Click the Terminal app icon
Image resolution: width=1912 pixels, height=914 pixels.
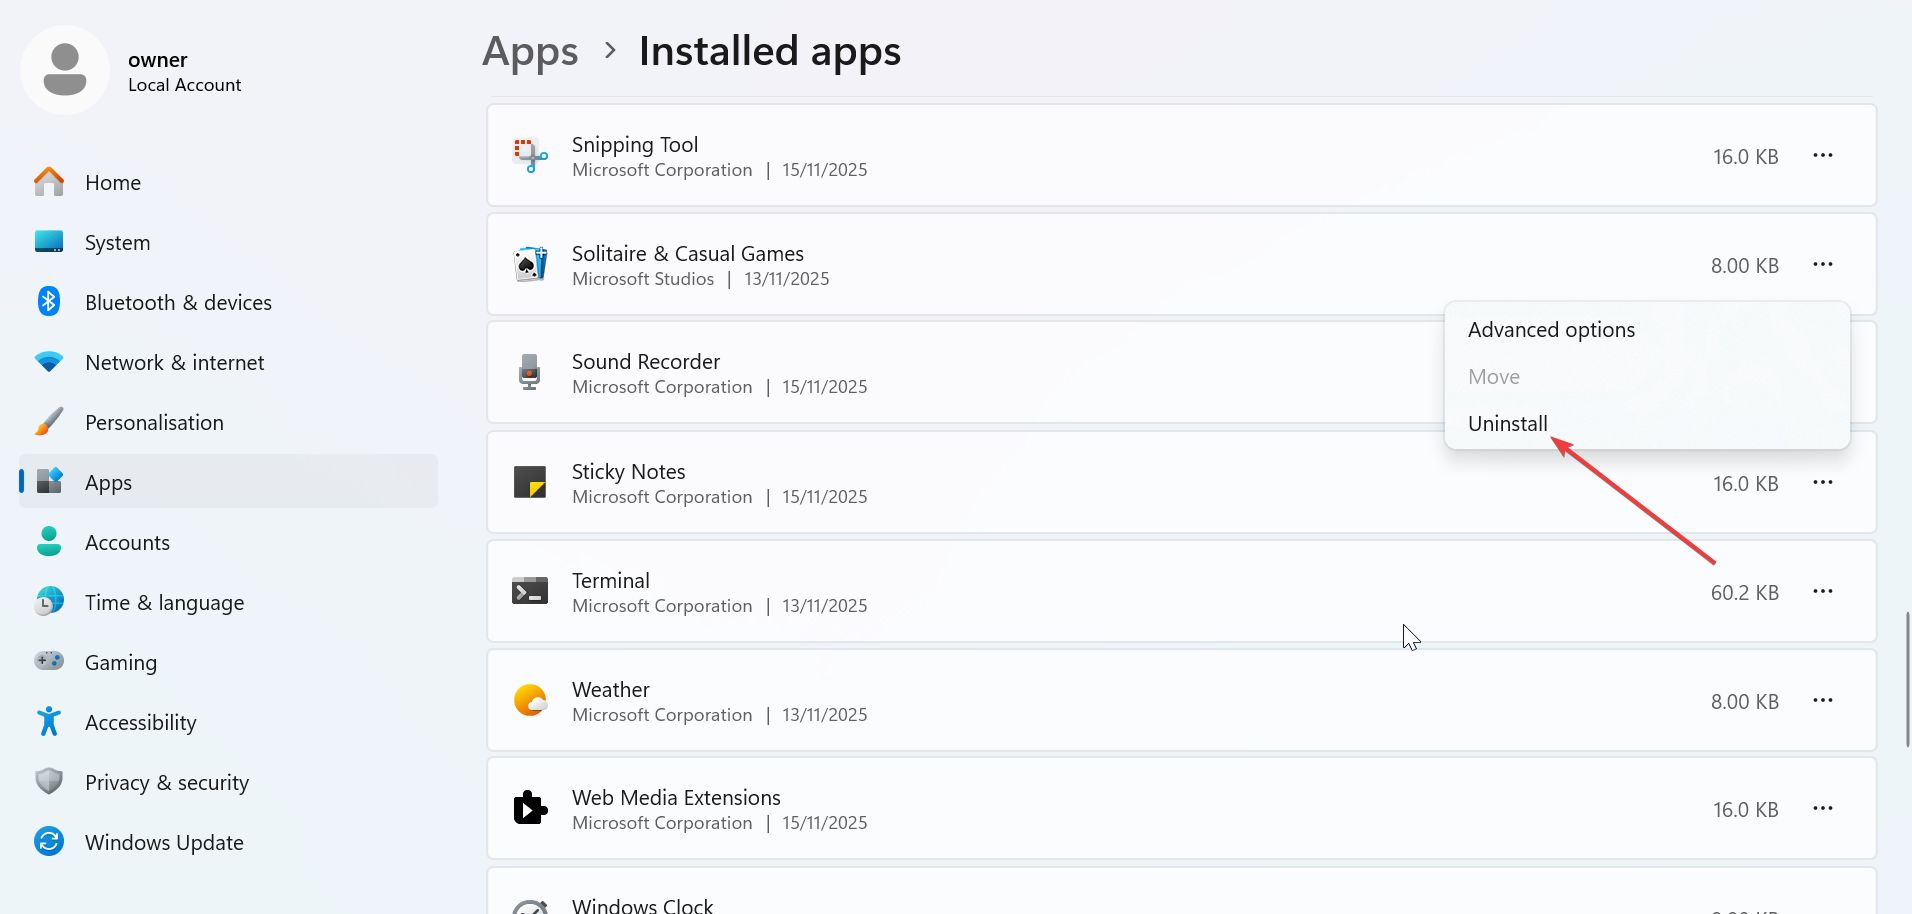coord(530,591)
